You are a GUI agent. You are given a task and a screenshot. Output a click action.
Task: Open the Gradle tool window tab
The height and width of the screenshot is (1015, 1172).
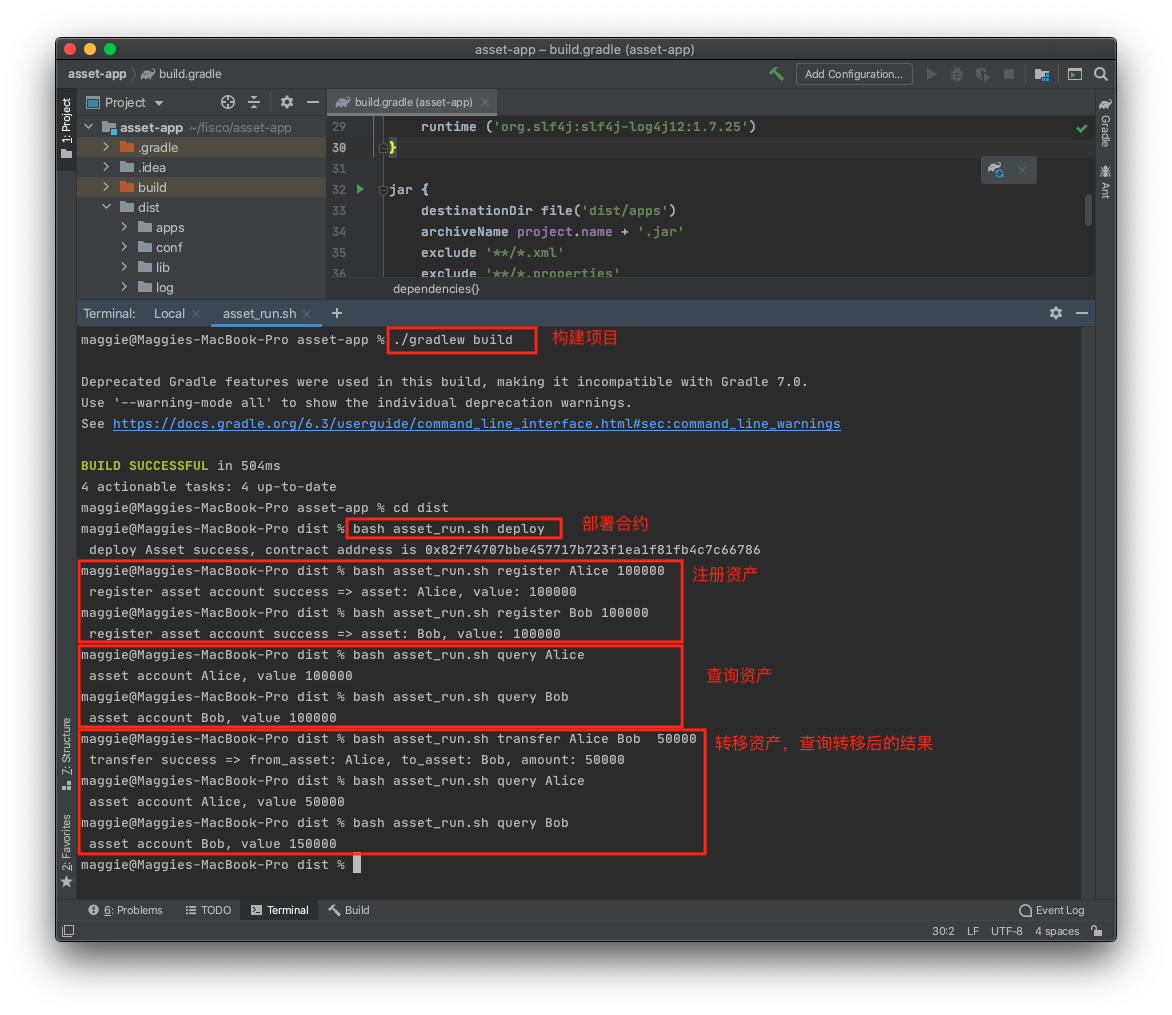click(x=1105, y=122)
